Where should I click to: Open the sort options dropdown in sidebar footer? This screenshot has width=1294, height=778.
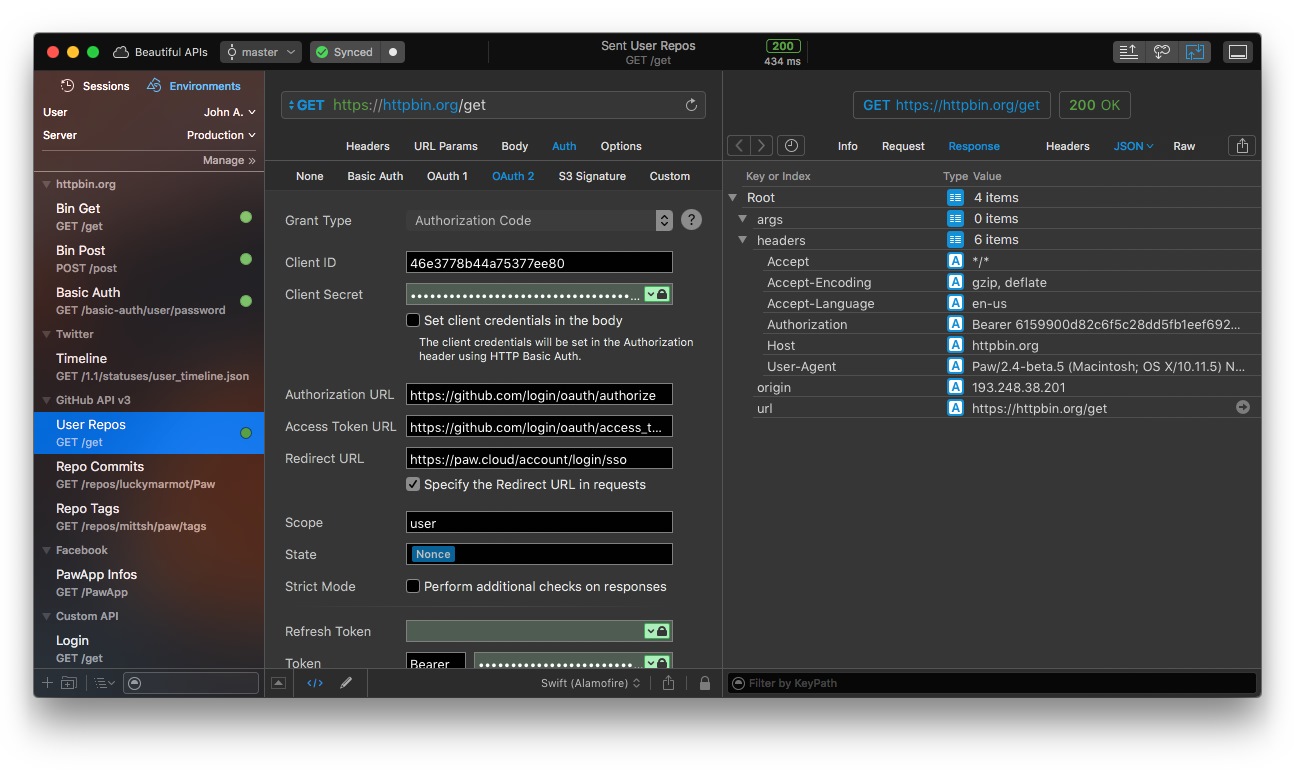[x=104, y=683]
